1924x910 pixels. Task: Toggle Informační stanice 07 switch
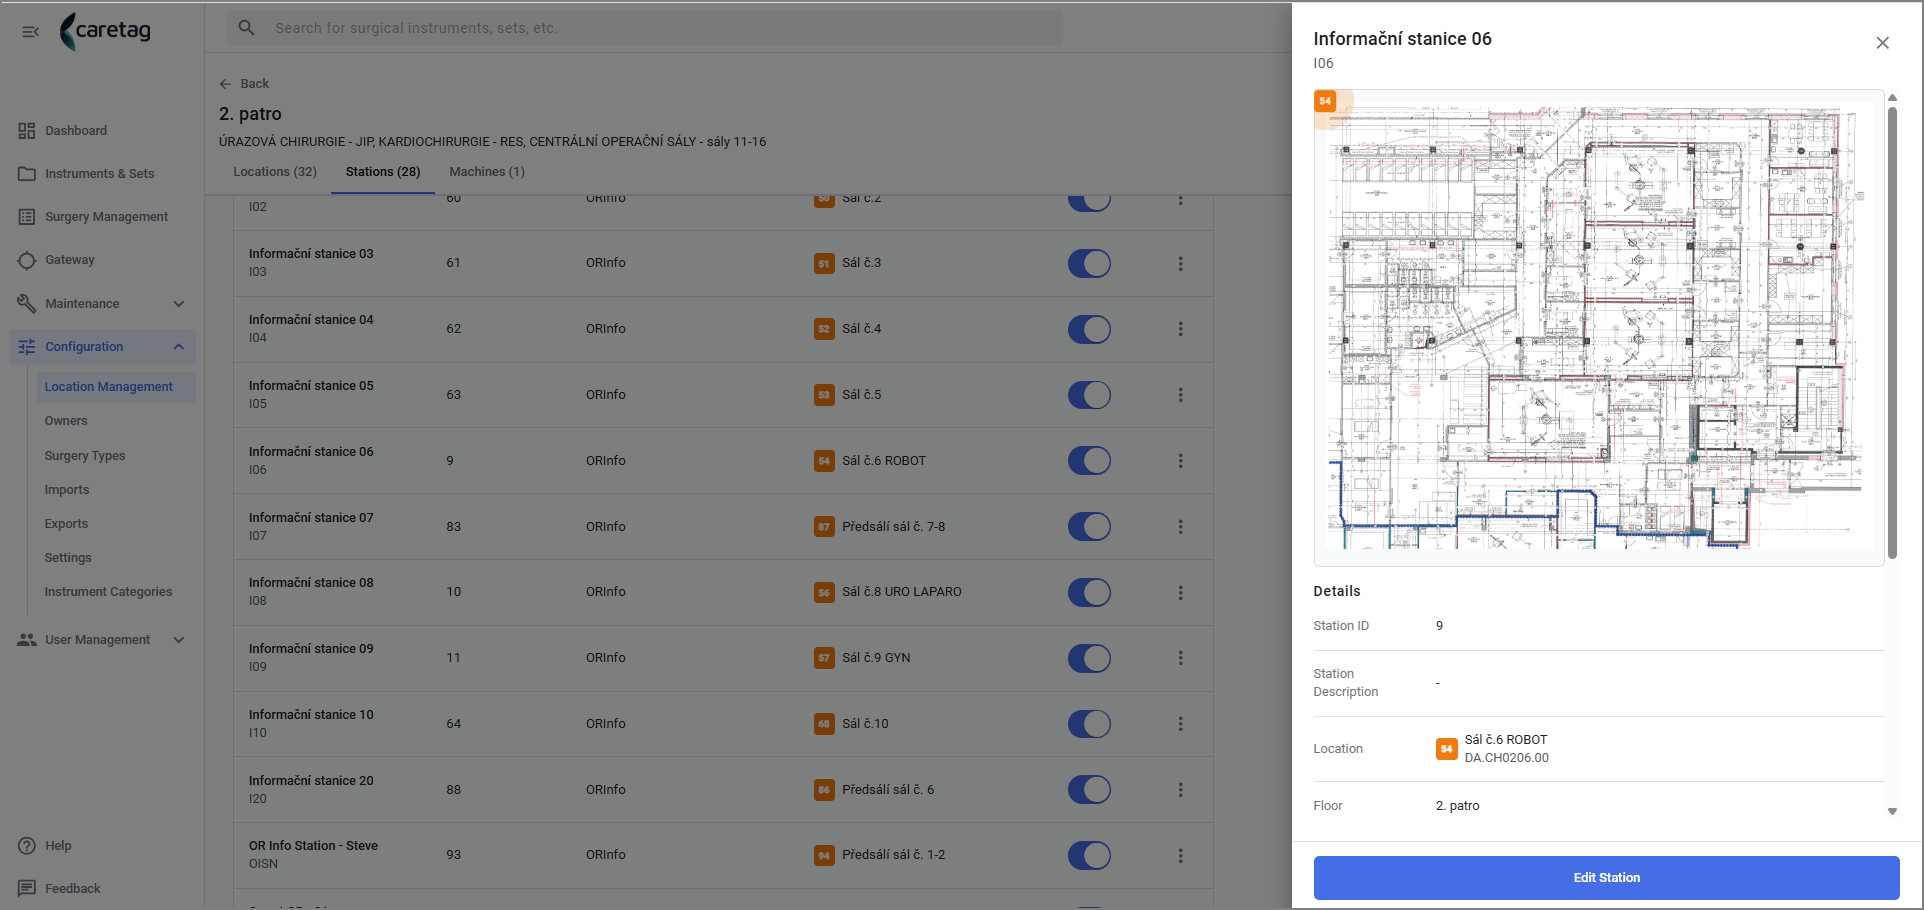(x=1089, y=527)
